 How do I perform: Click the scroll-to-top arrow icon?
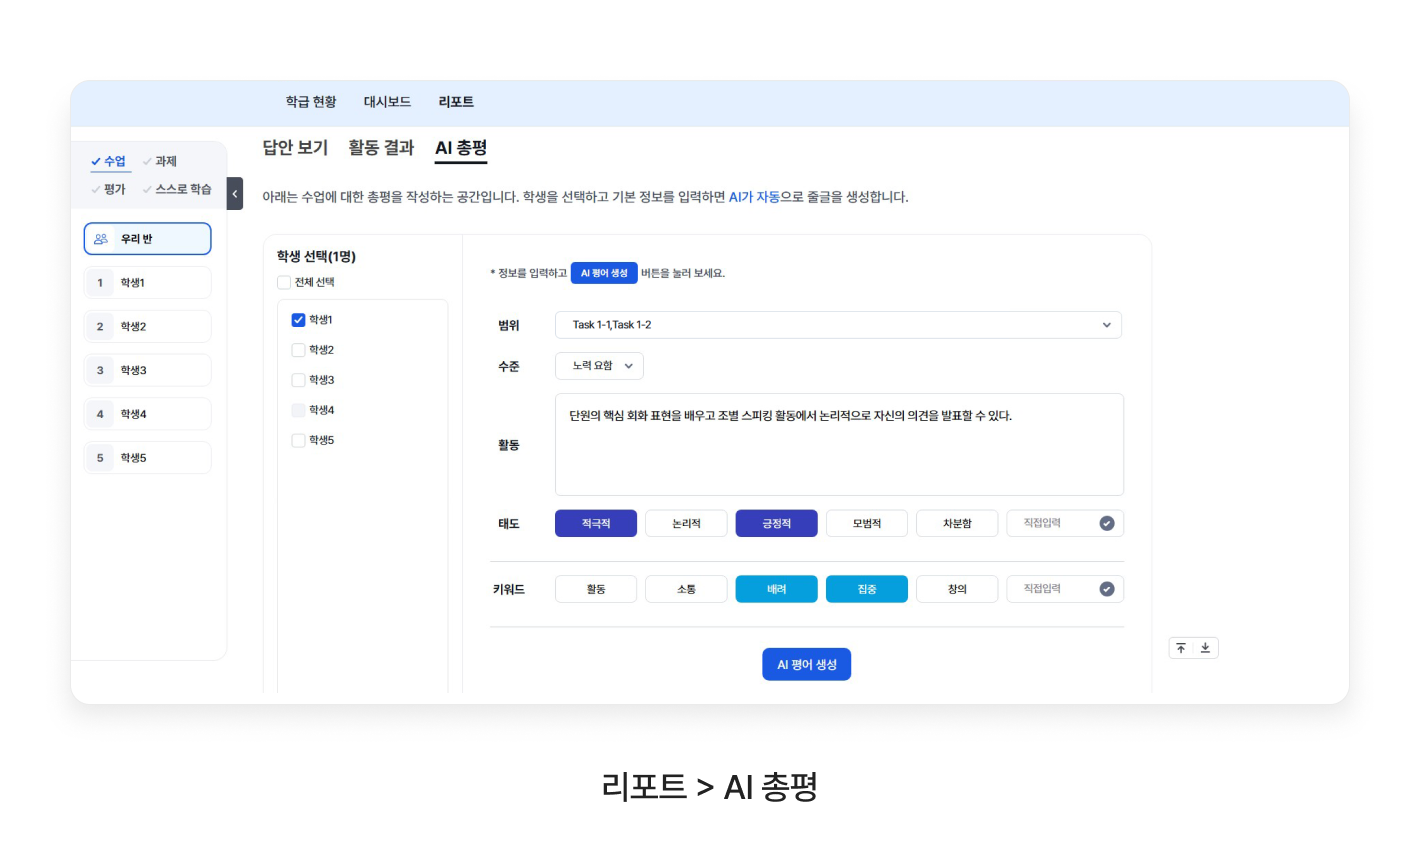[x=1181, y=648]
